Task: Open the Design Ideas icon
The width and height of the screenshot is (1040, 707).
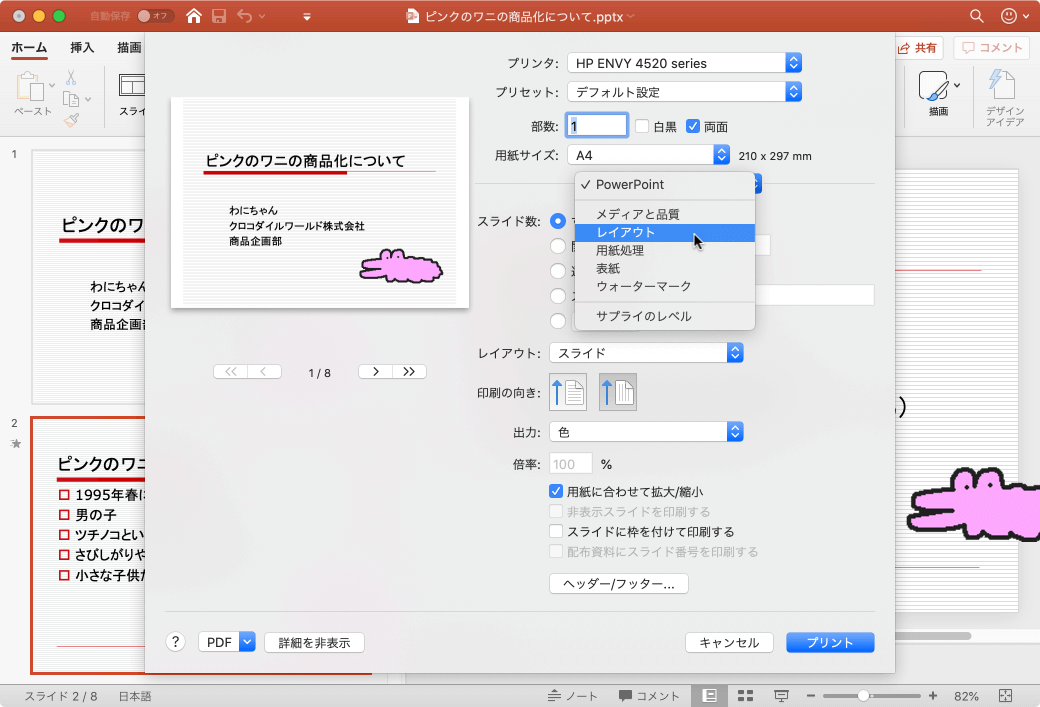Action: pos(1004,97)
